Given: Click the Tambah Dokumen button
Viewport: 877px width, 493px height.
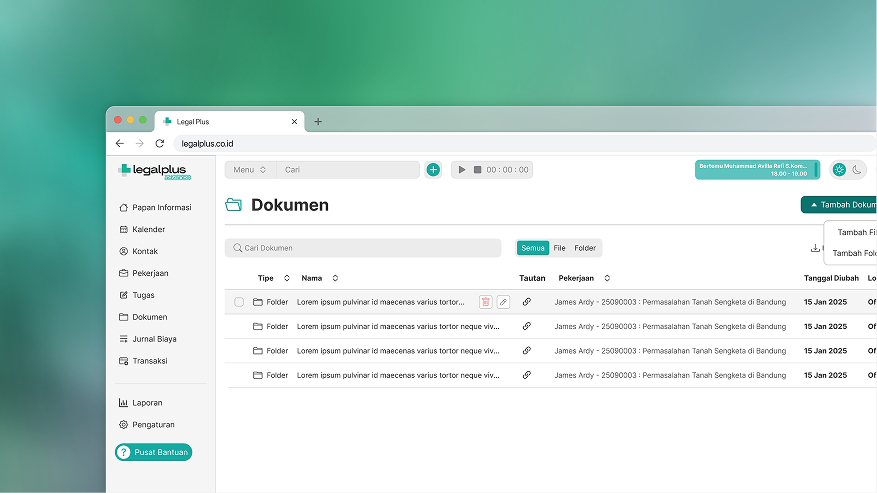Looking at the screenshot, I should click(840, 205).
